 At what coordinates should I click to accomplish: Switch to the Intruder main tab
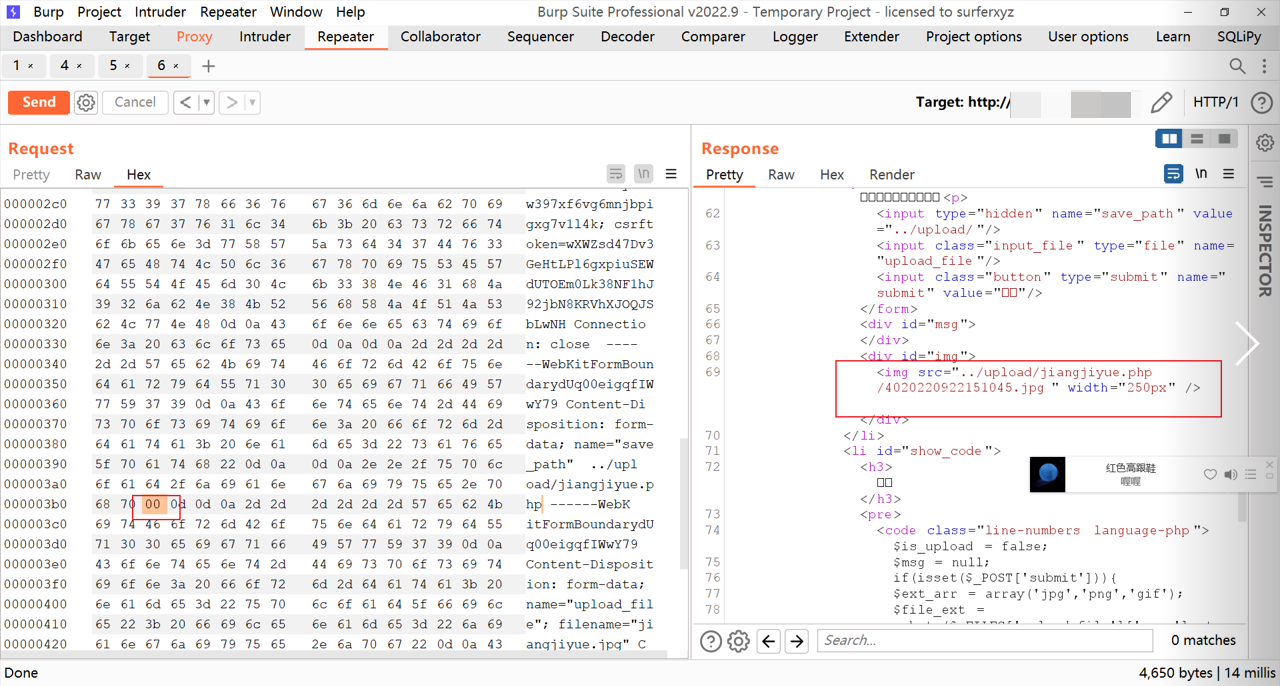tap(265, 37)
